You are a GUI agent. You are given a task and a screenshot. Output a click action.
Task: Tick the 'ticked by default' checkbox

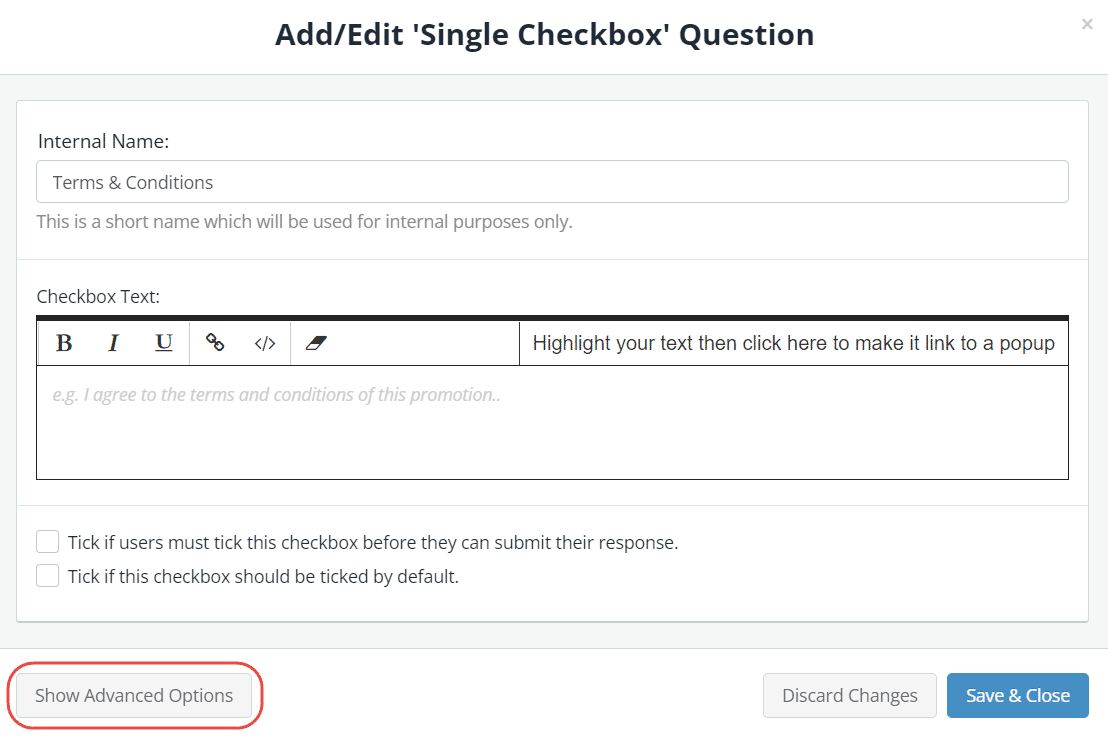click(47, 575)
